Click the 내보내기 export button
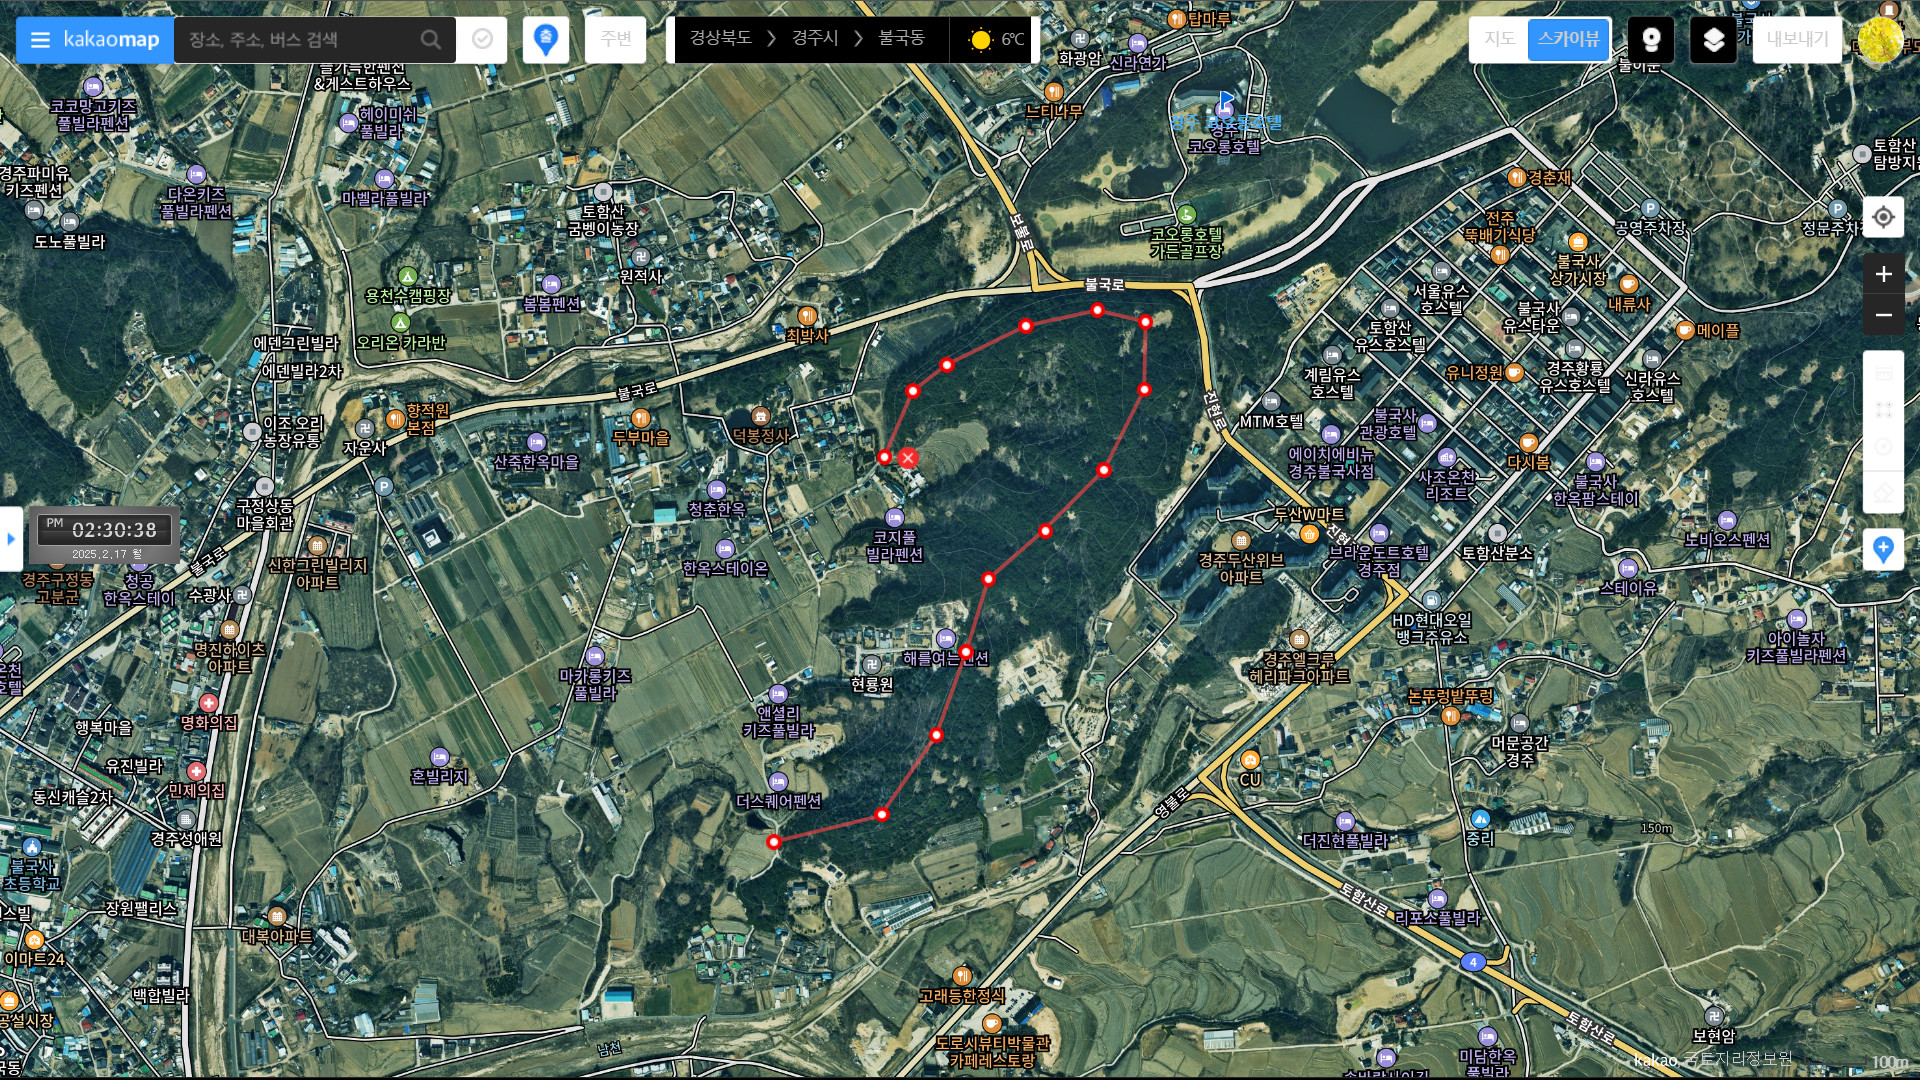 1796,39
